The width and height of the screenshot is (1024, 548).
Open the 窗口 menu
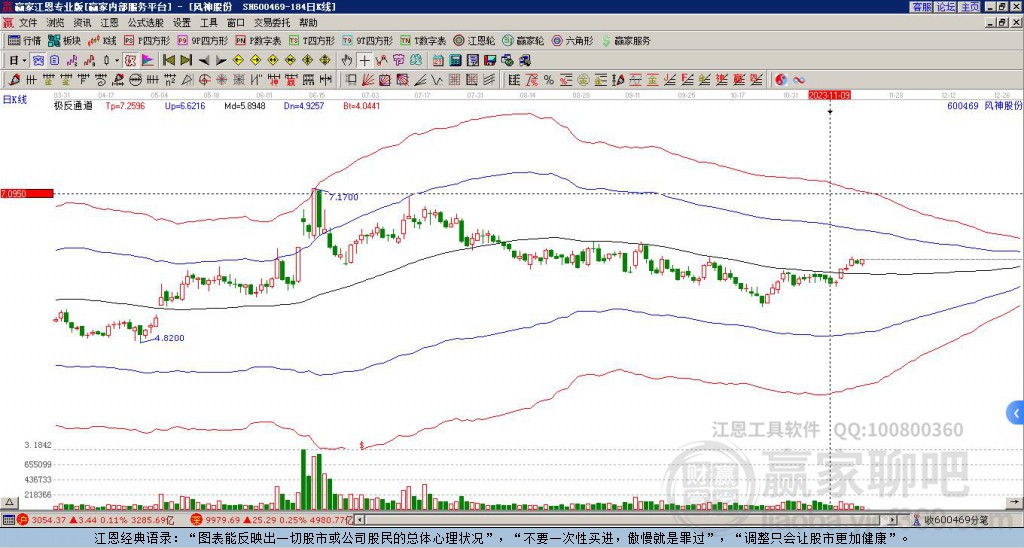[236, 23]
